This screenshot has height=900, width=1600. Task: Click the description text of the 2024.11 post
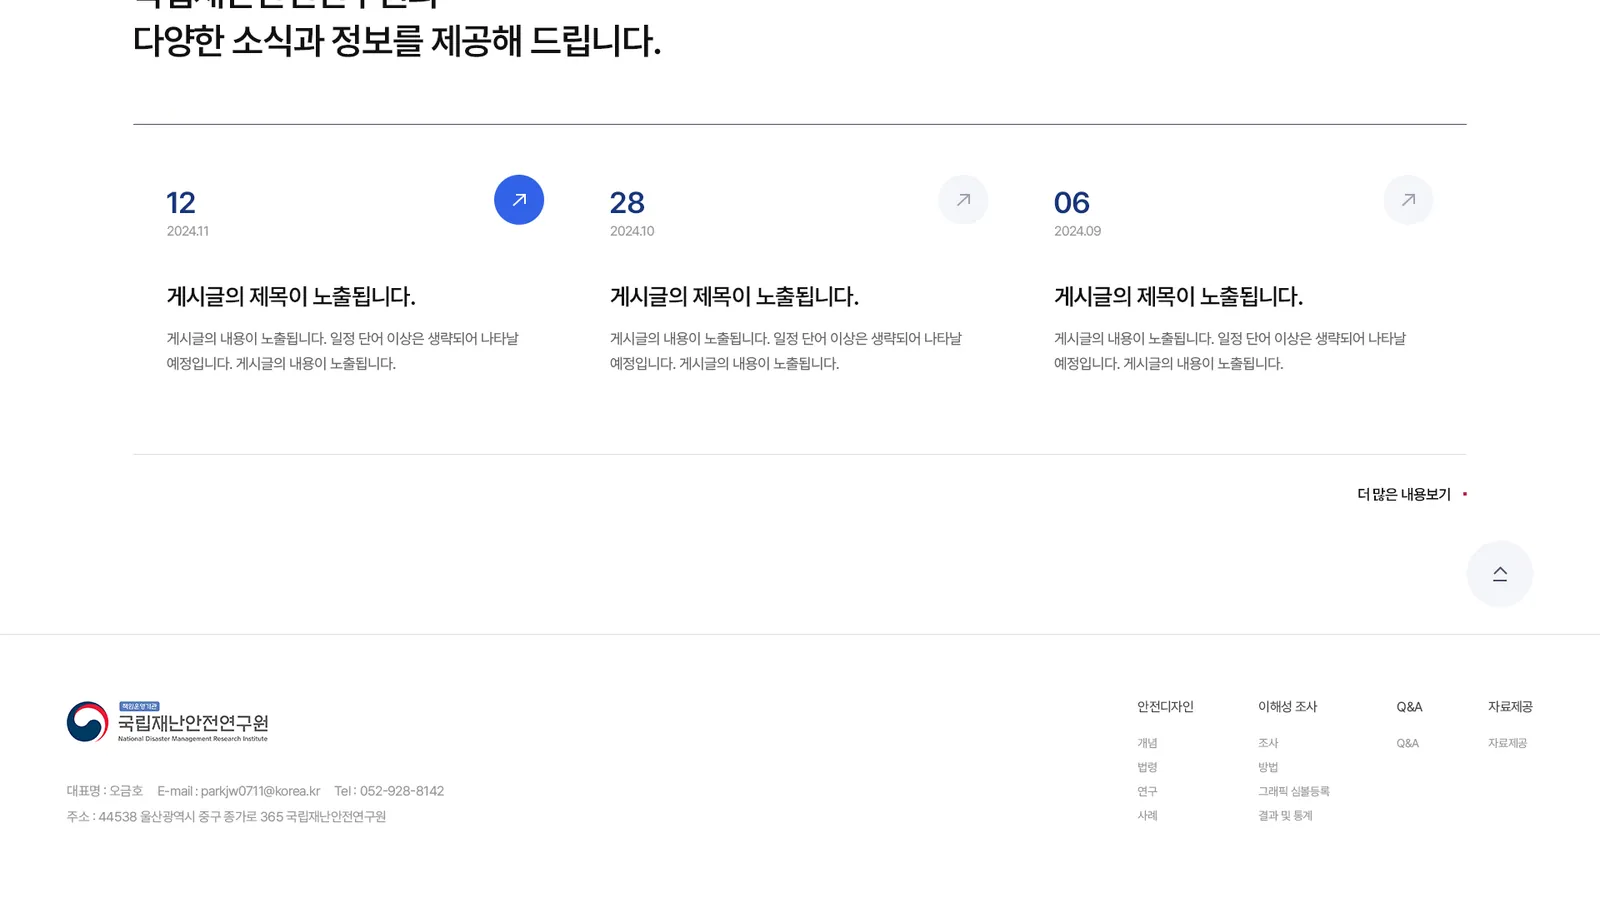[342, 351]
